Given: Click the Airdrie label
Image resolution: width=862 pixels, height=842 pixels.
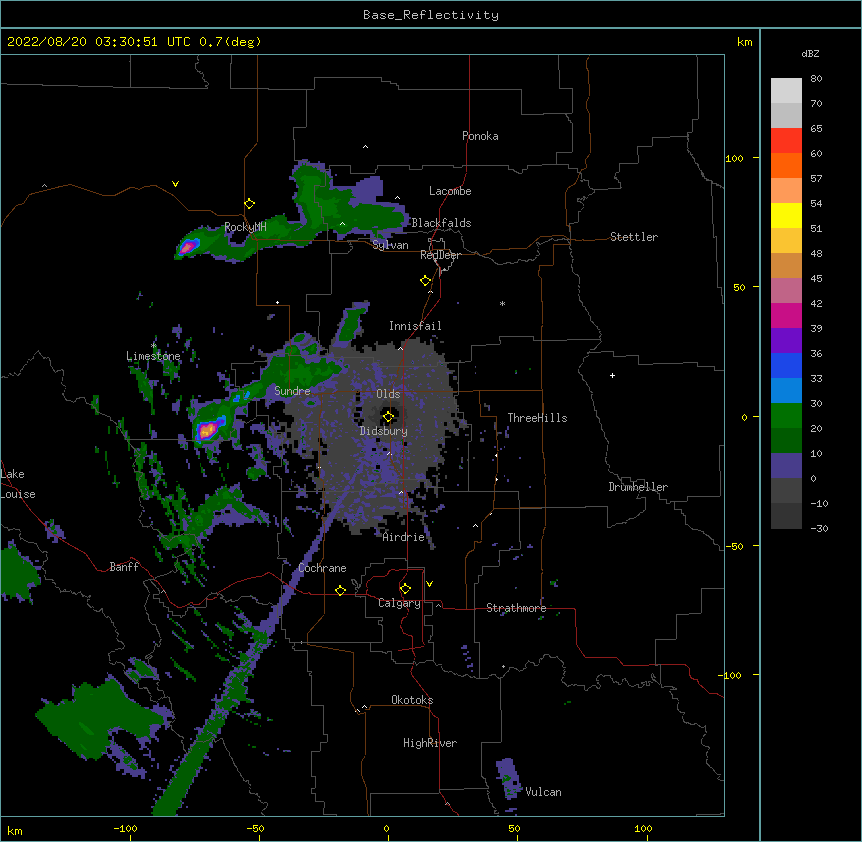Looking at the screenshot, I should click(404, 537).
